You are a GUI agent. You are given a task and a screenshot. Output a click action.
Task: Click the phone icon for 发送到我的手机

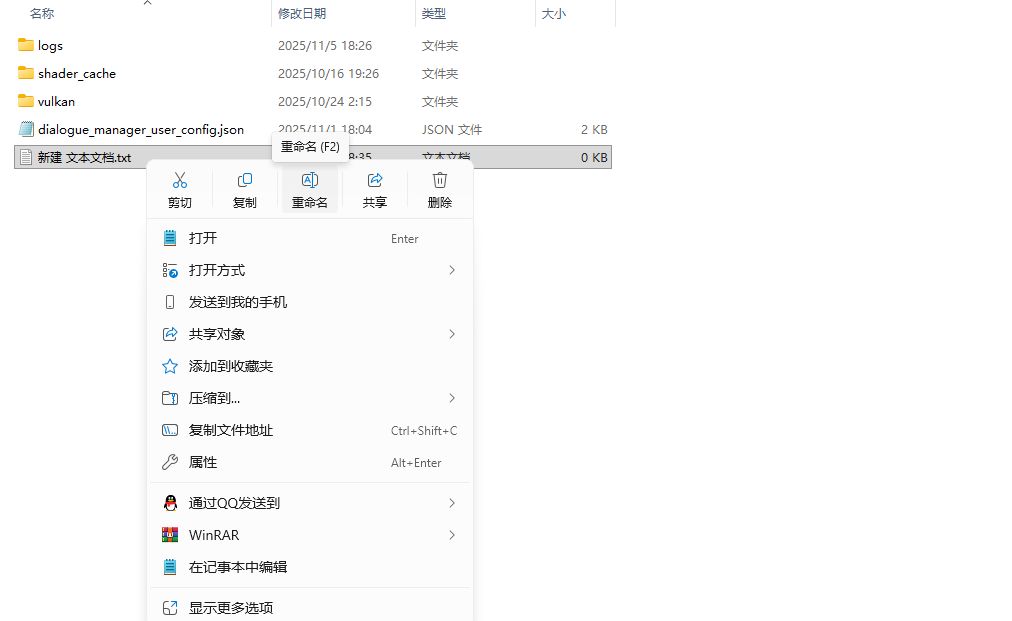(170, 302)
